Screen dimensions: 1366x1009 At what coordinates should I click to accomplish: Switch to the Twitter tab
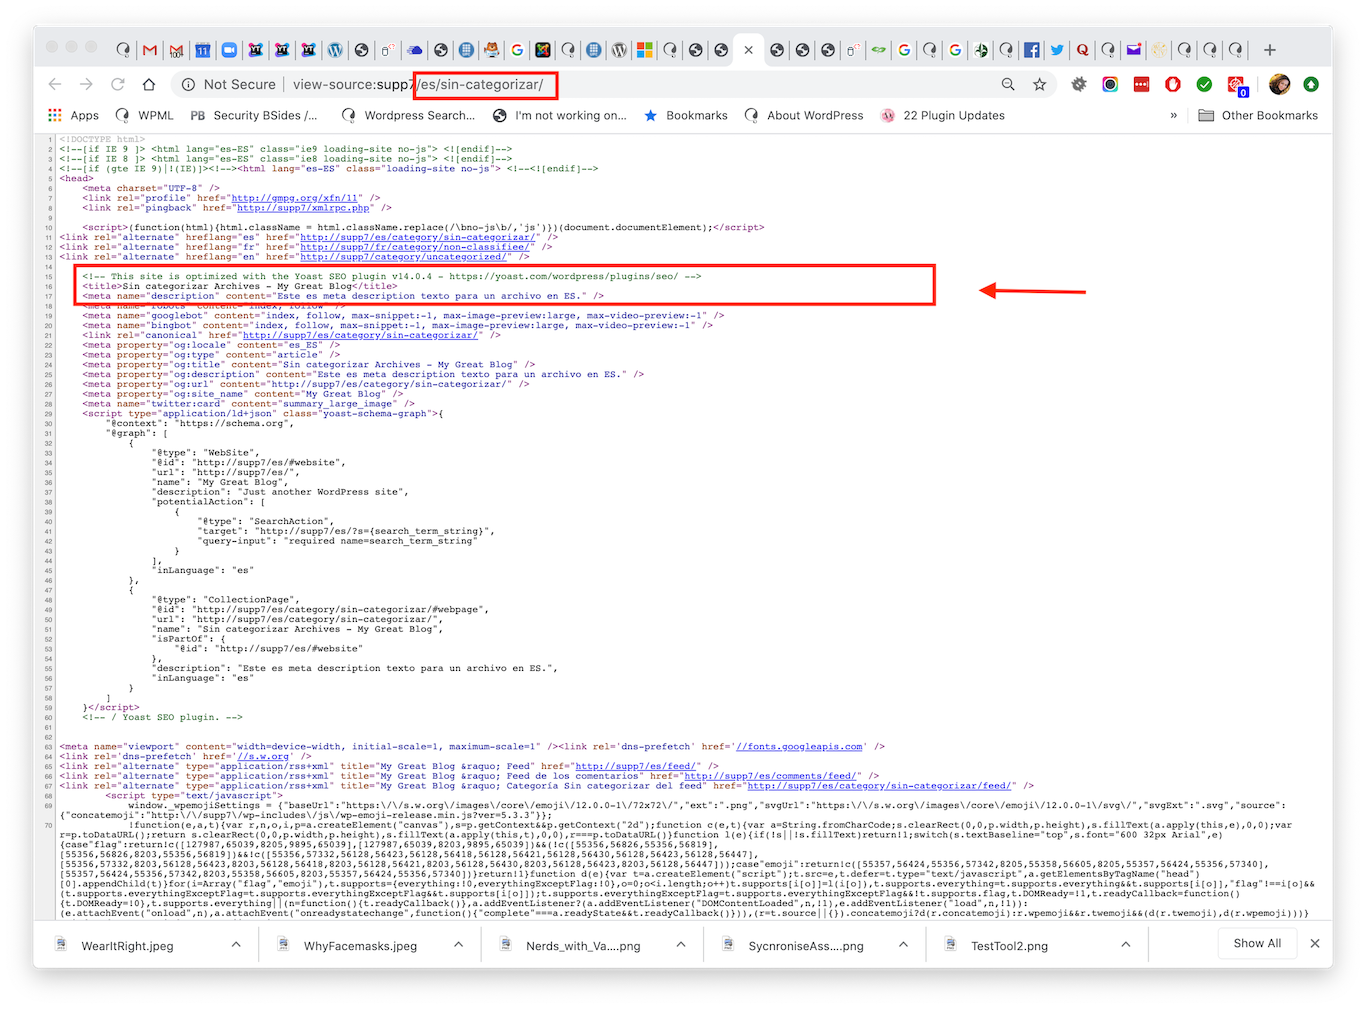coord(1057,50)
